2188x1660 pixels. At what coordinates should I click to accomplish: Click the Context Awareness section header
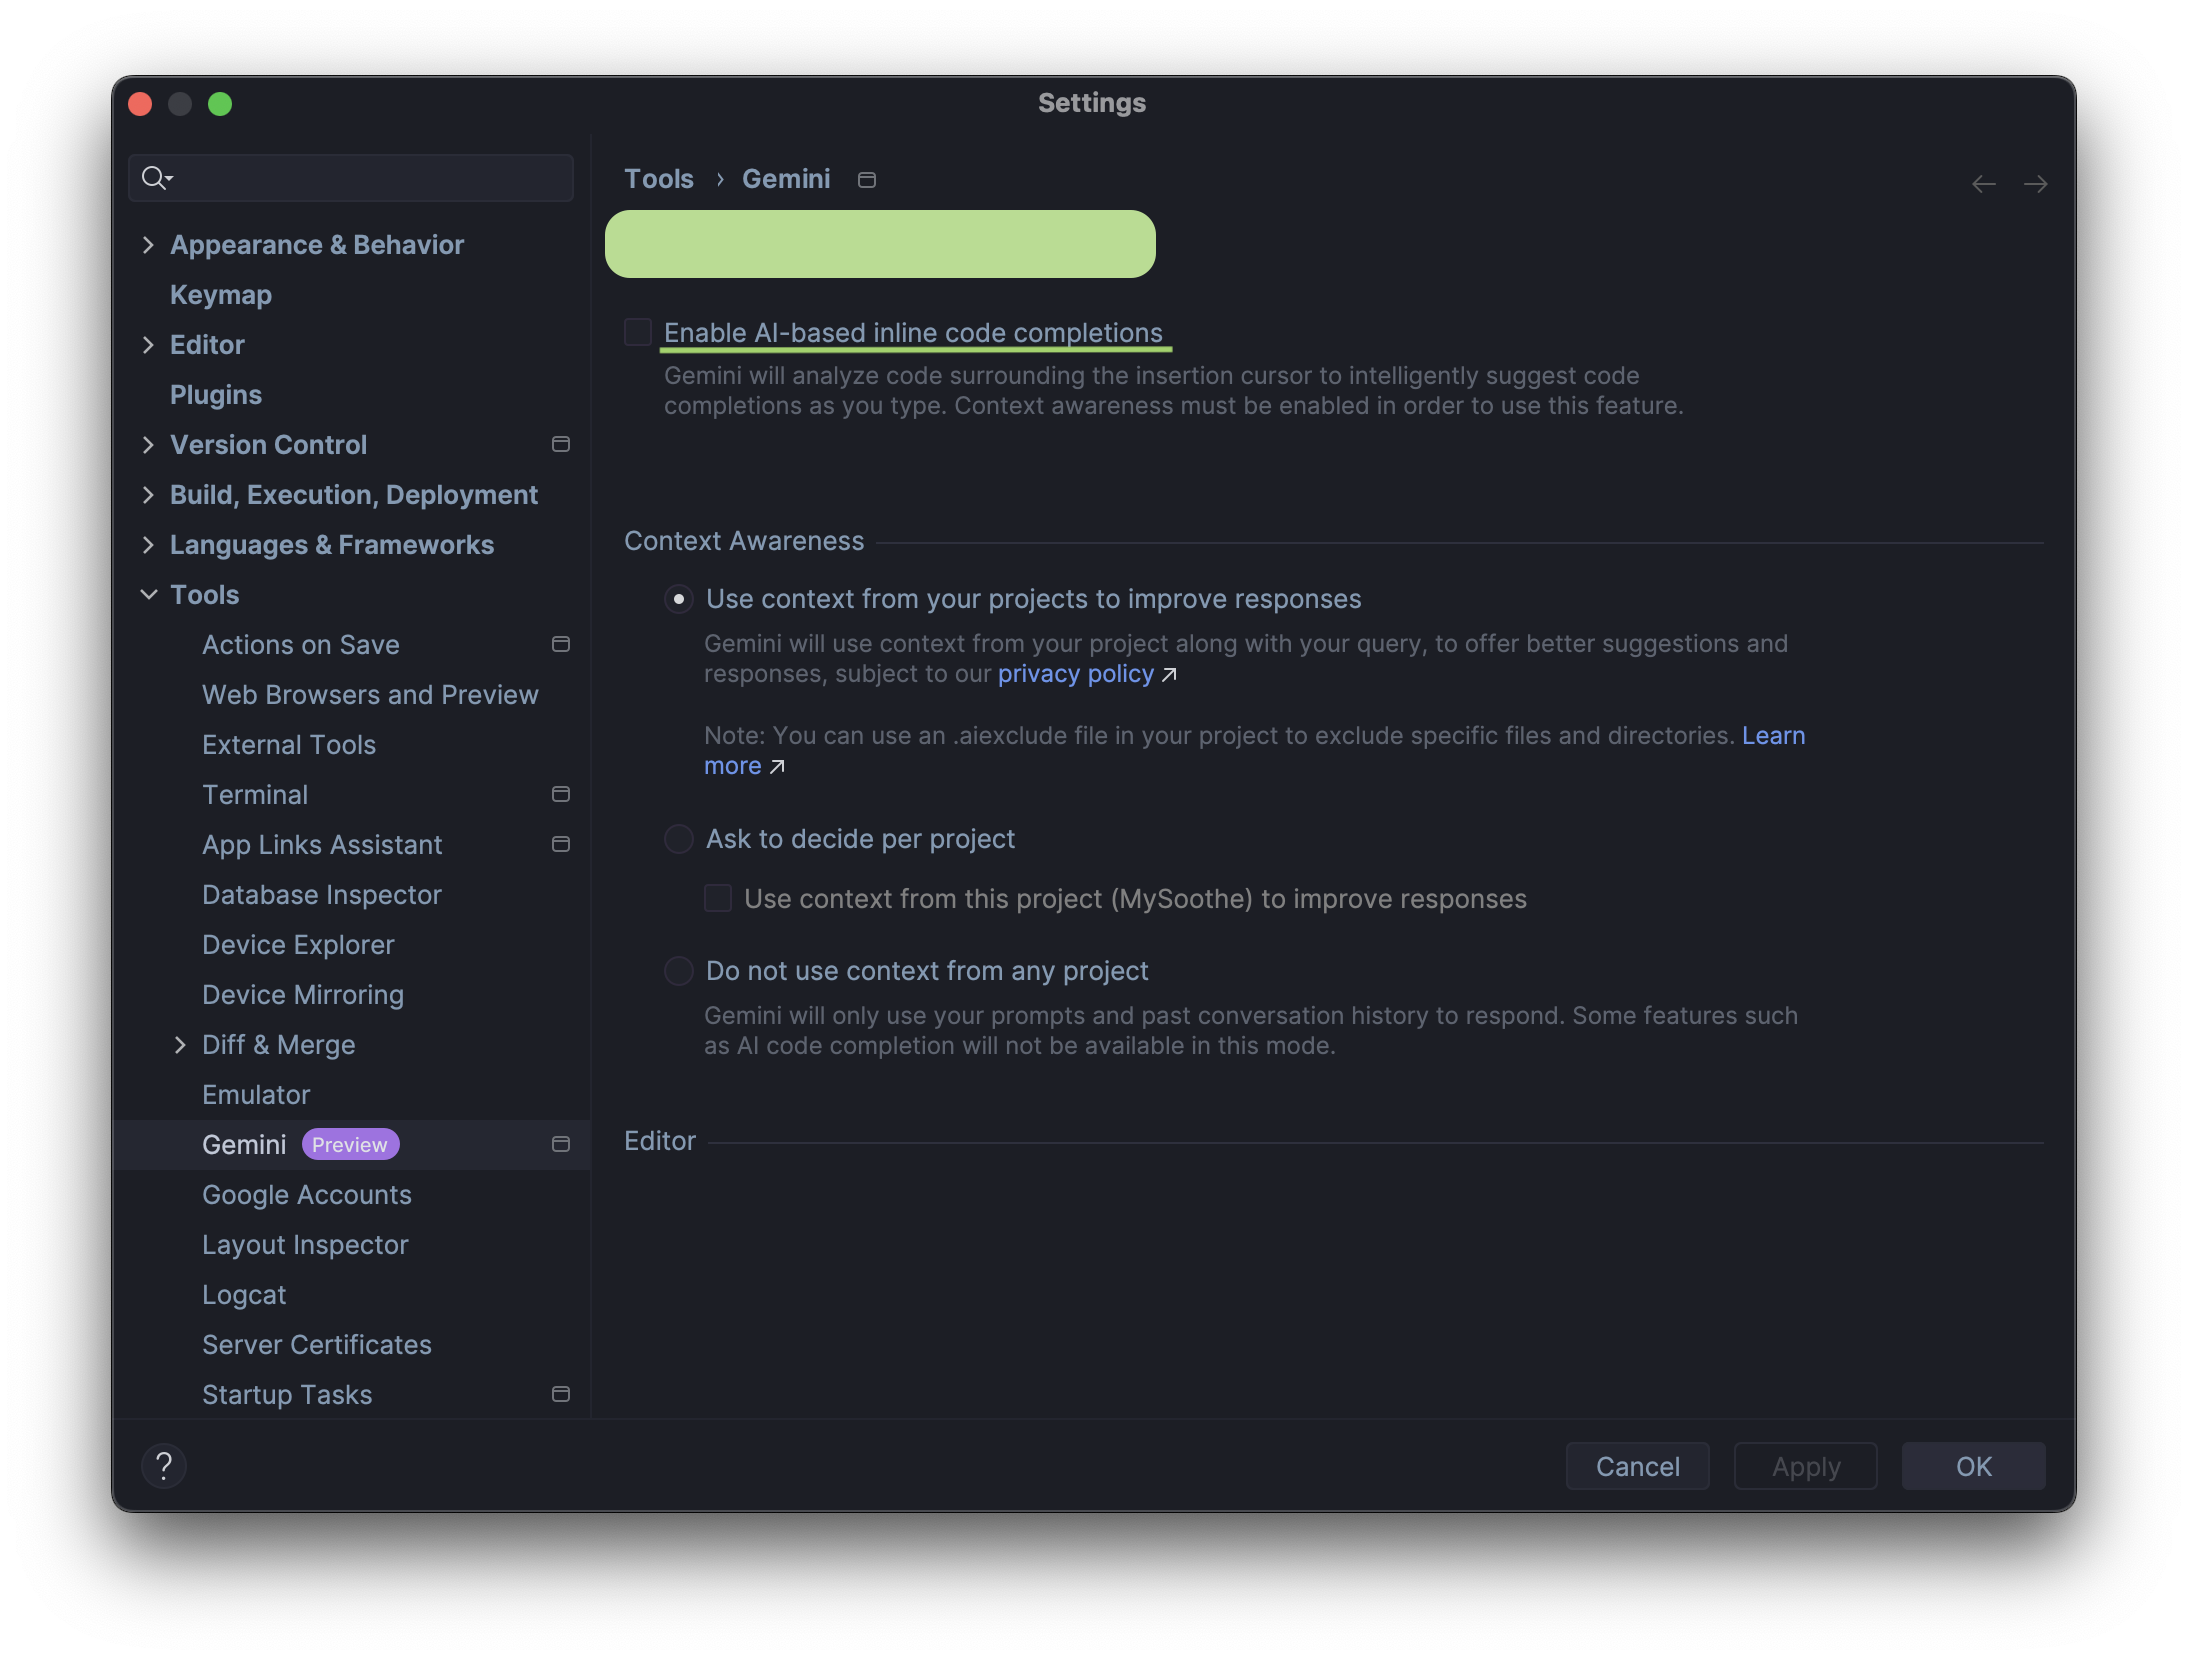(744, 541)
